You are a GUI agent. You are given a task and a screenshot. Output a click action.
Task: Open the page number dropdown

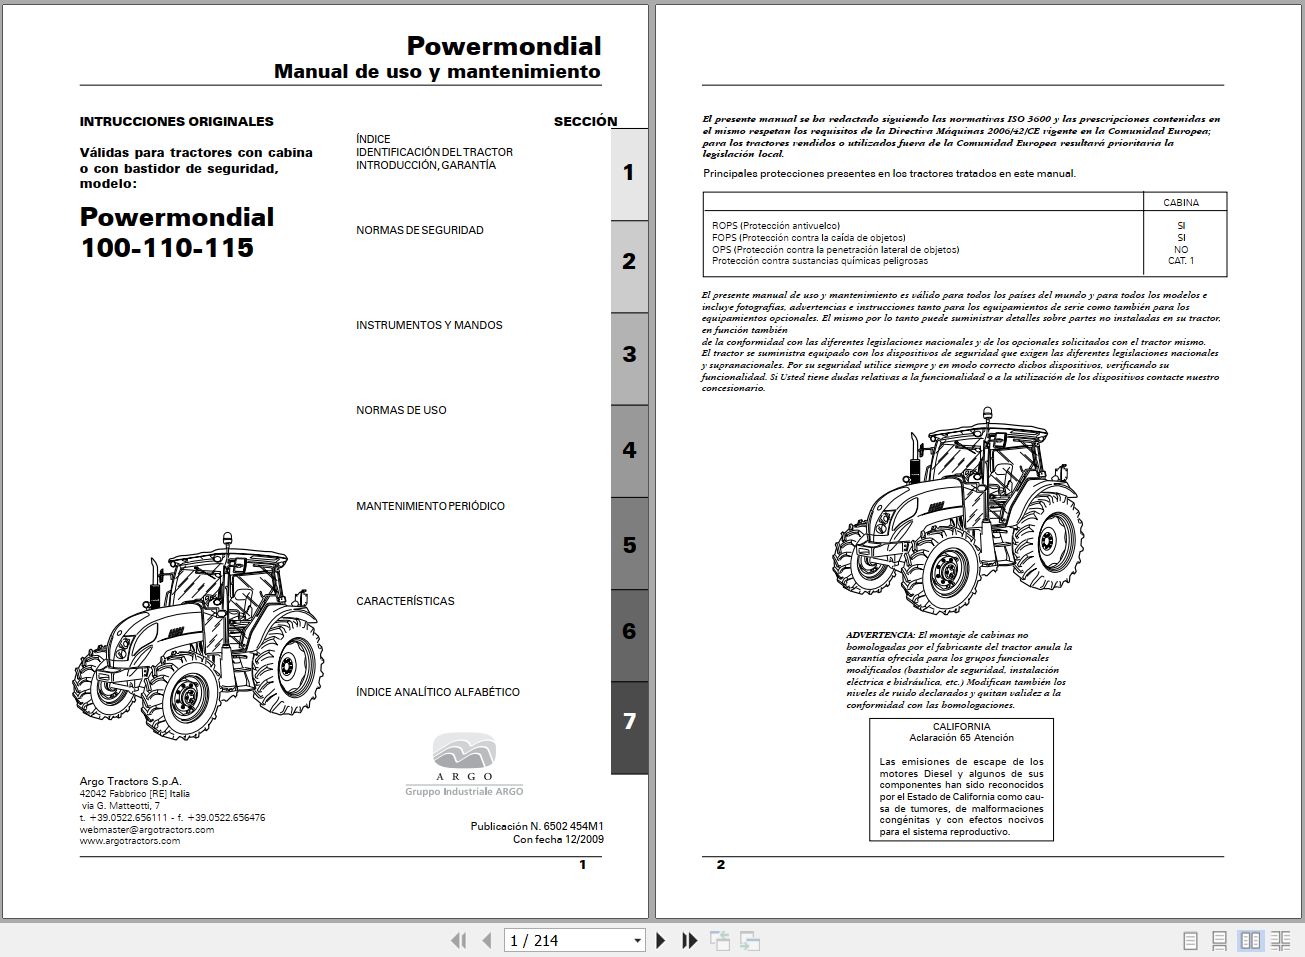(637, 940)
